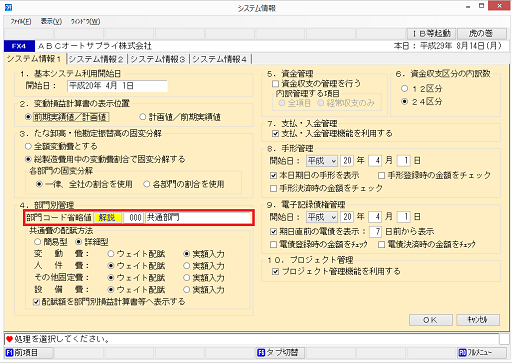The width and height of the screenshot is (512, 363).
Task: Click the red heart status icon
Action: pyautogui.click(x=9, y=339)
